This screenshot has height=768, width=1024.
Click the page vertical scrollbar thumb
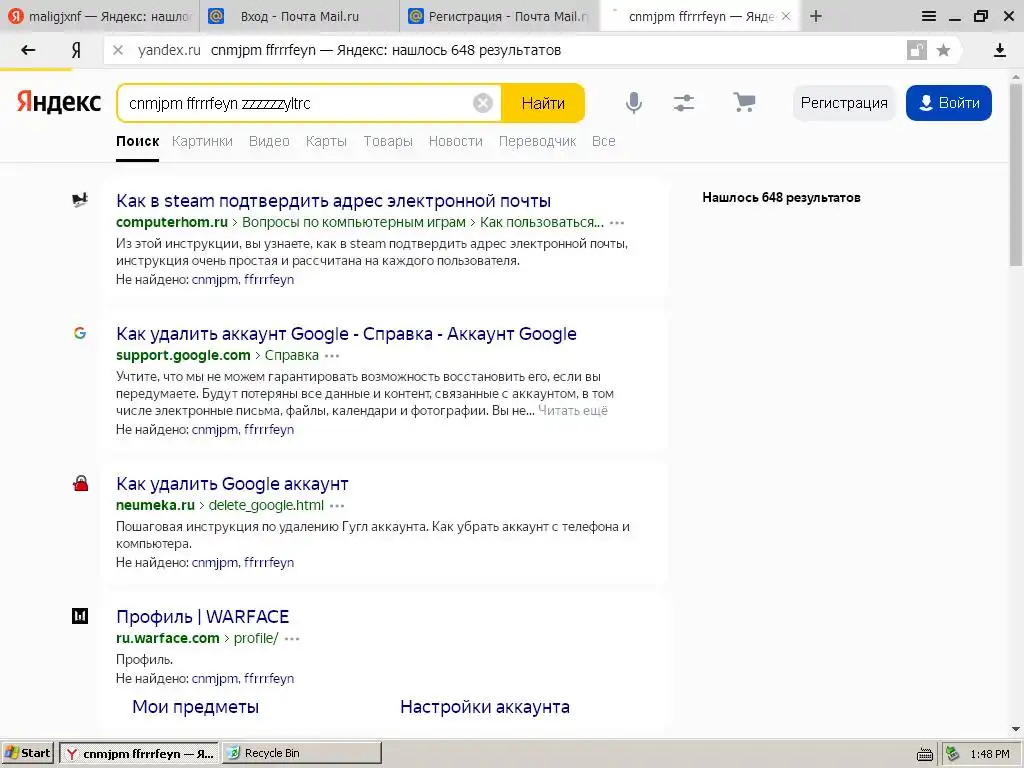point(1016,173)
